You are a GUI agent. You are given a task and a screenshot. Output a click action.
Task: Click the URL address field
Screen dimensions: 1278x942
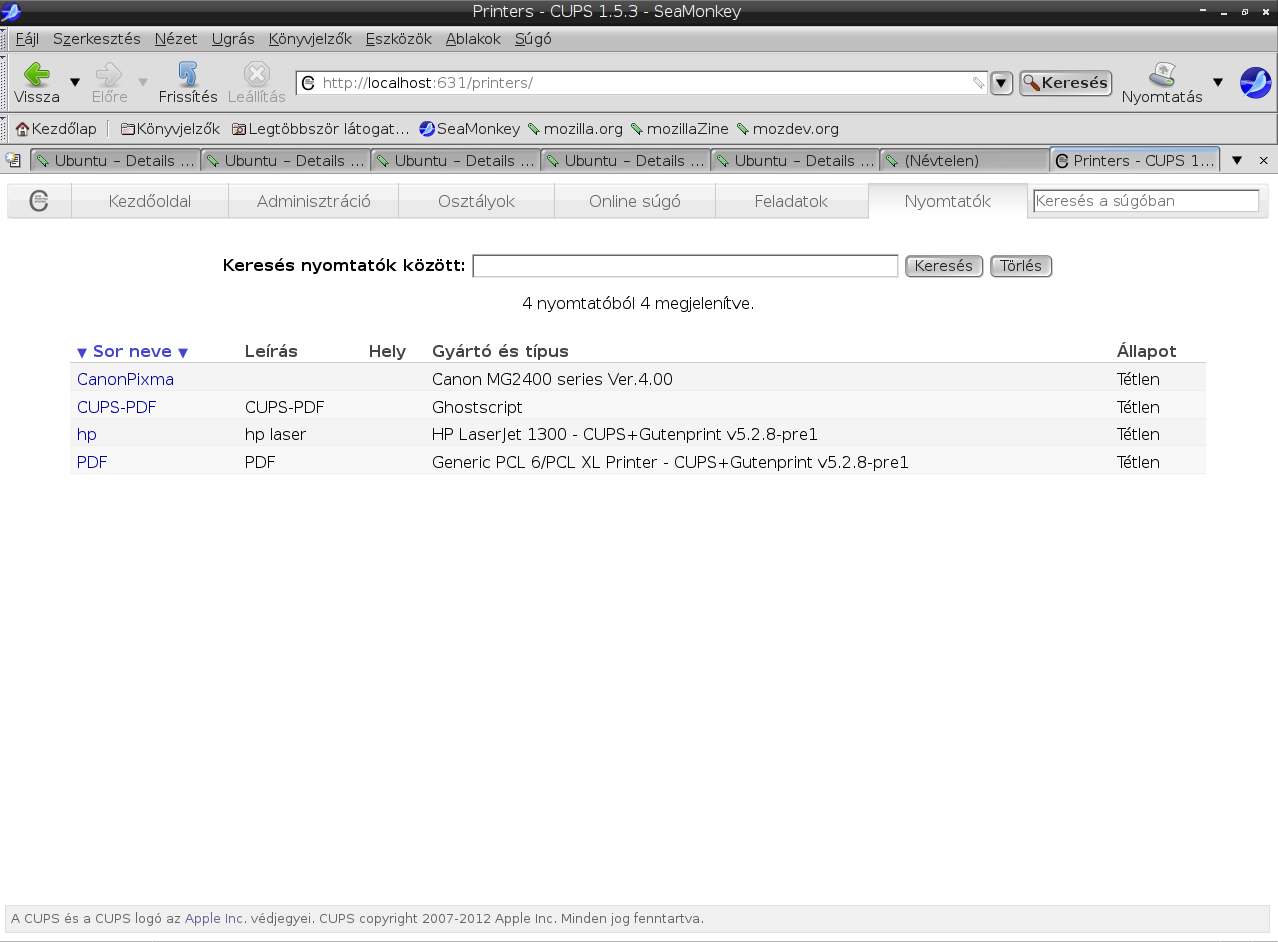(642, 83)
